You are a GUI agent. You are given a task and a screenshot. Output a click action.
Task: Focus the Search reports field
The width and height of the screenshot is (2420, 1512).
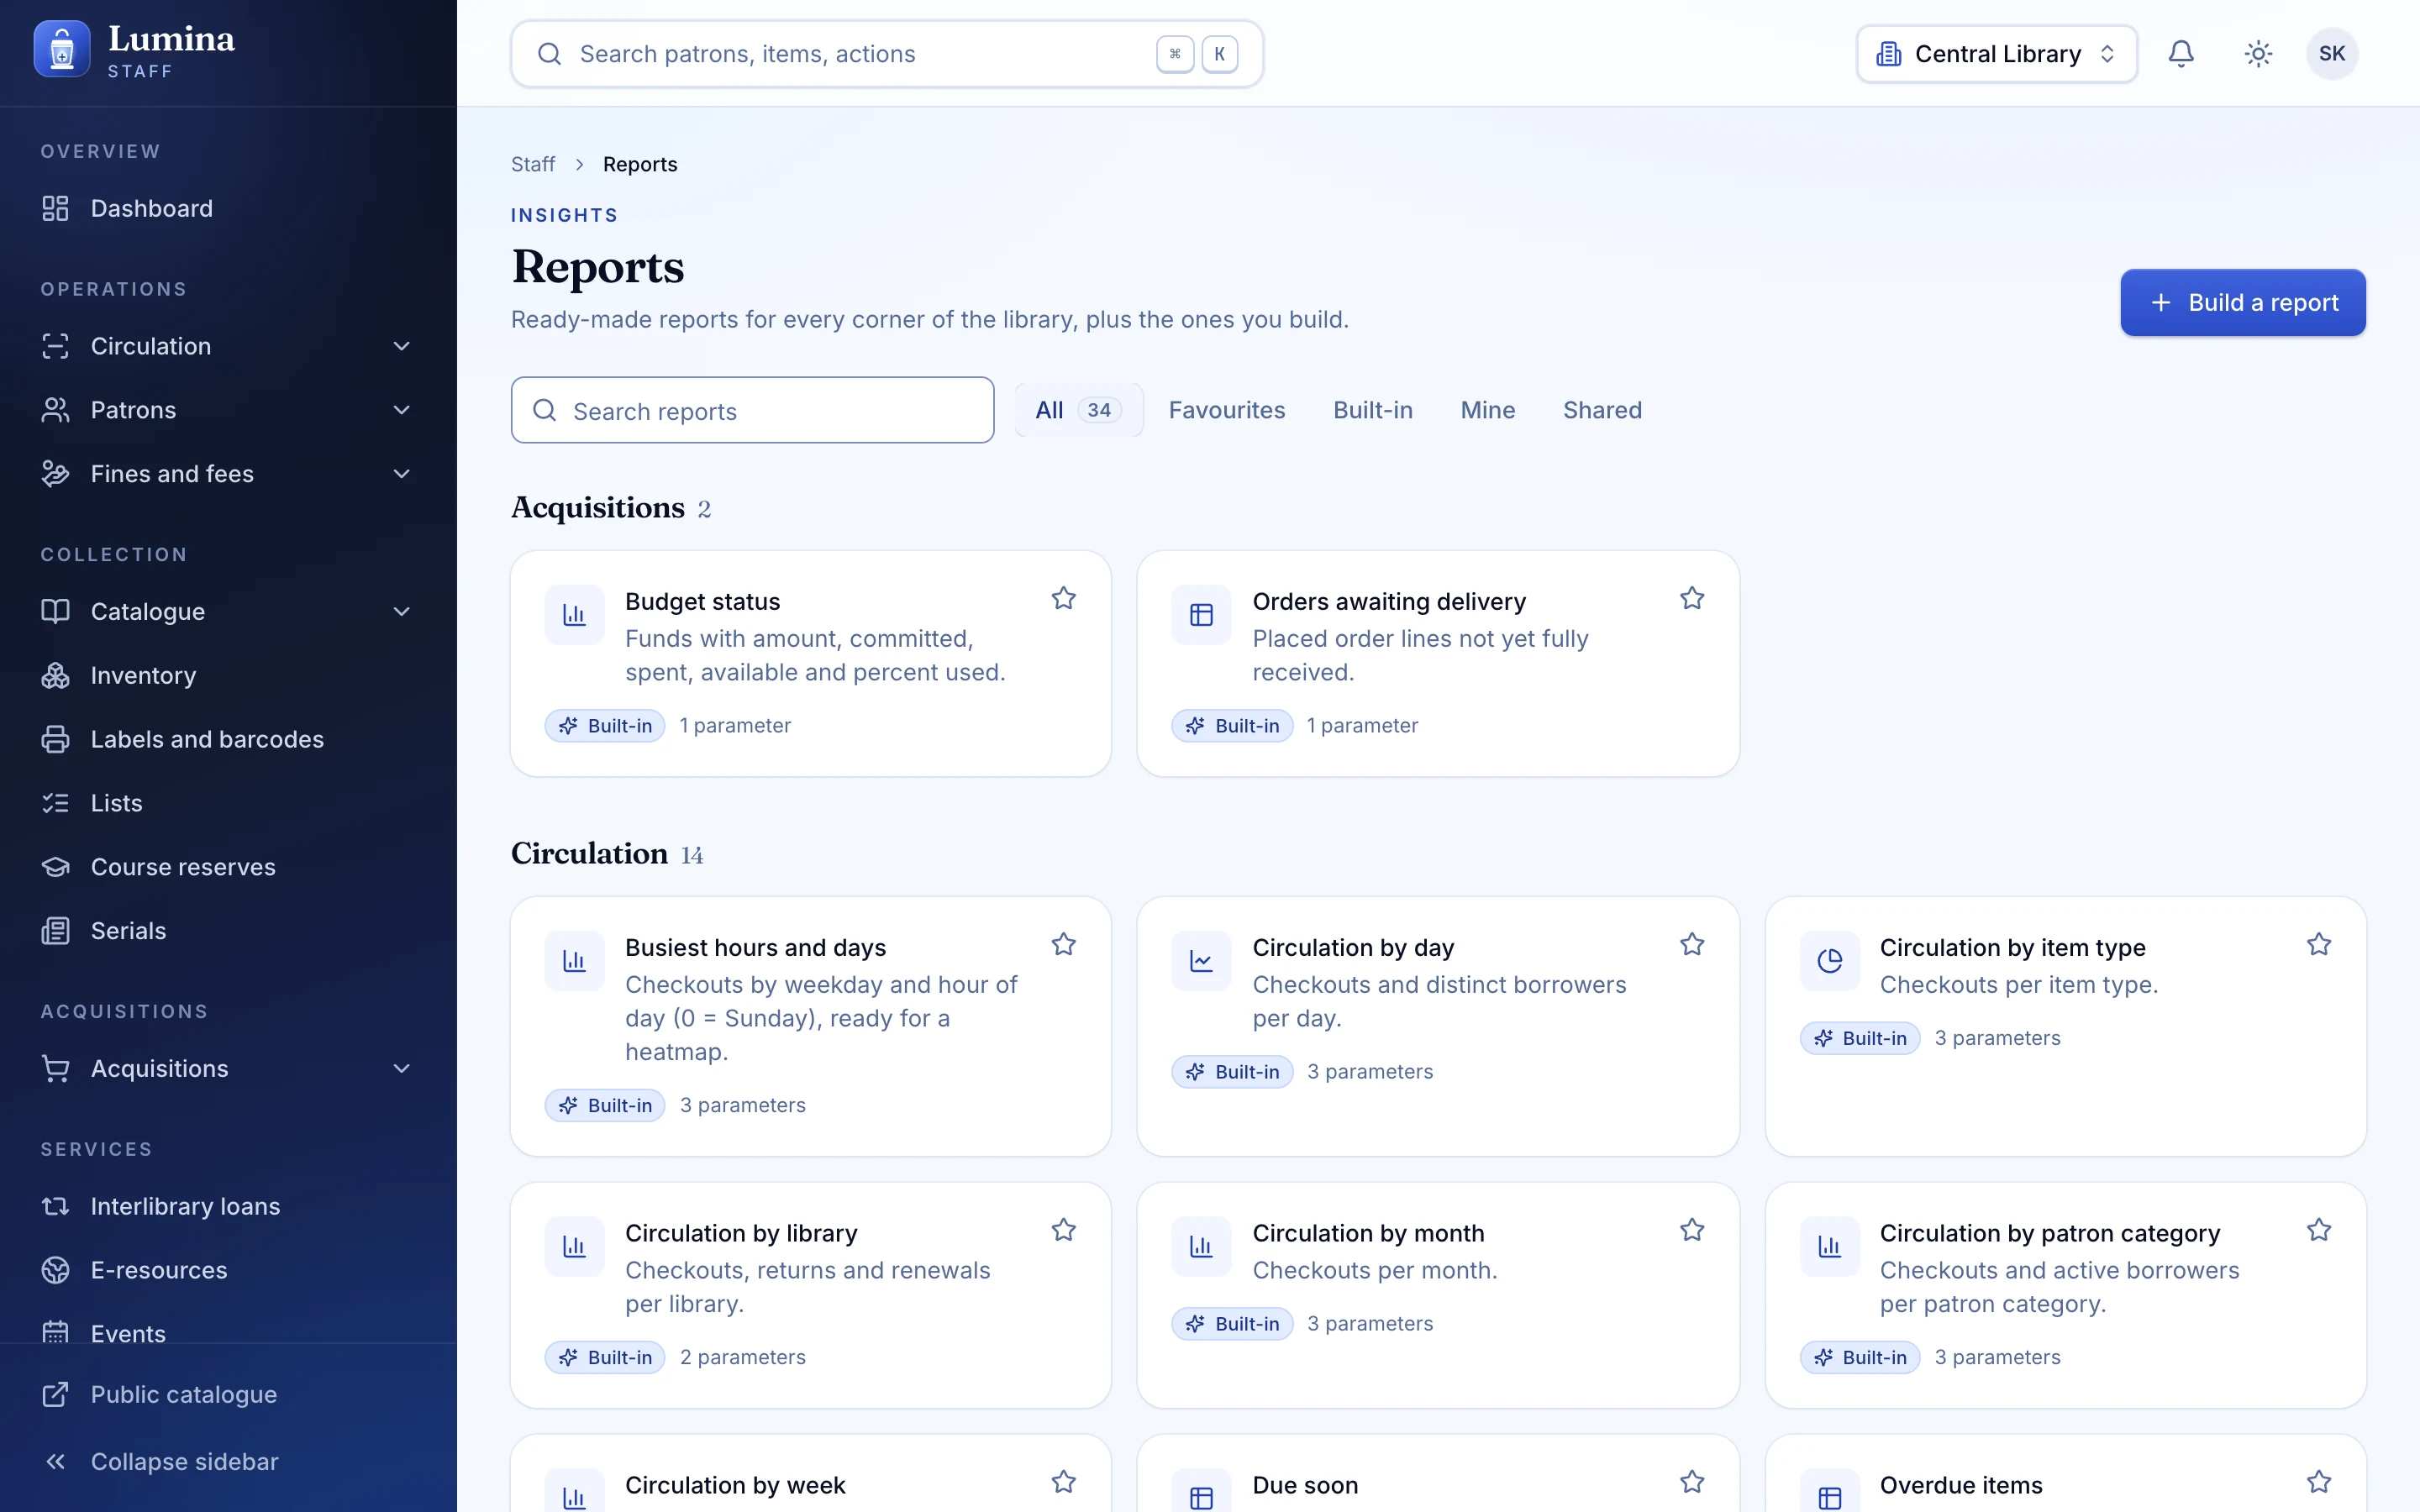click(752, 410)
